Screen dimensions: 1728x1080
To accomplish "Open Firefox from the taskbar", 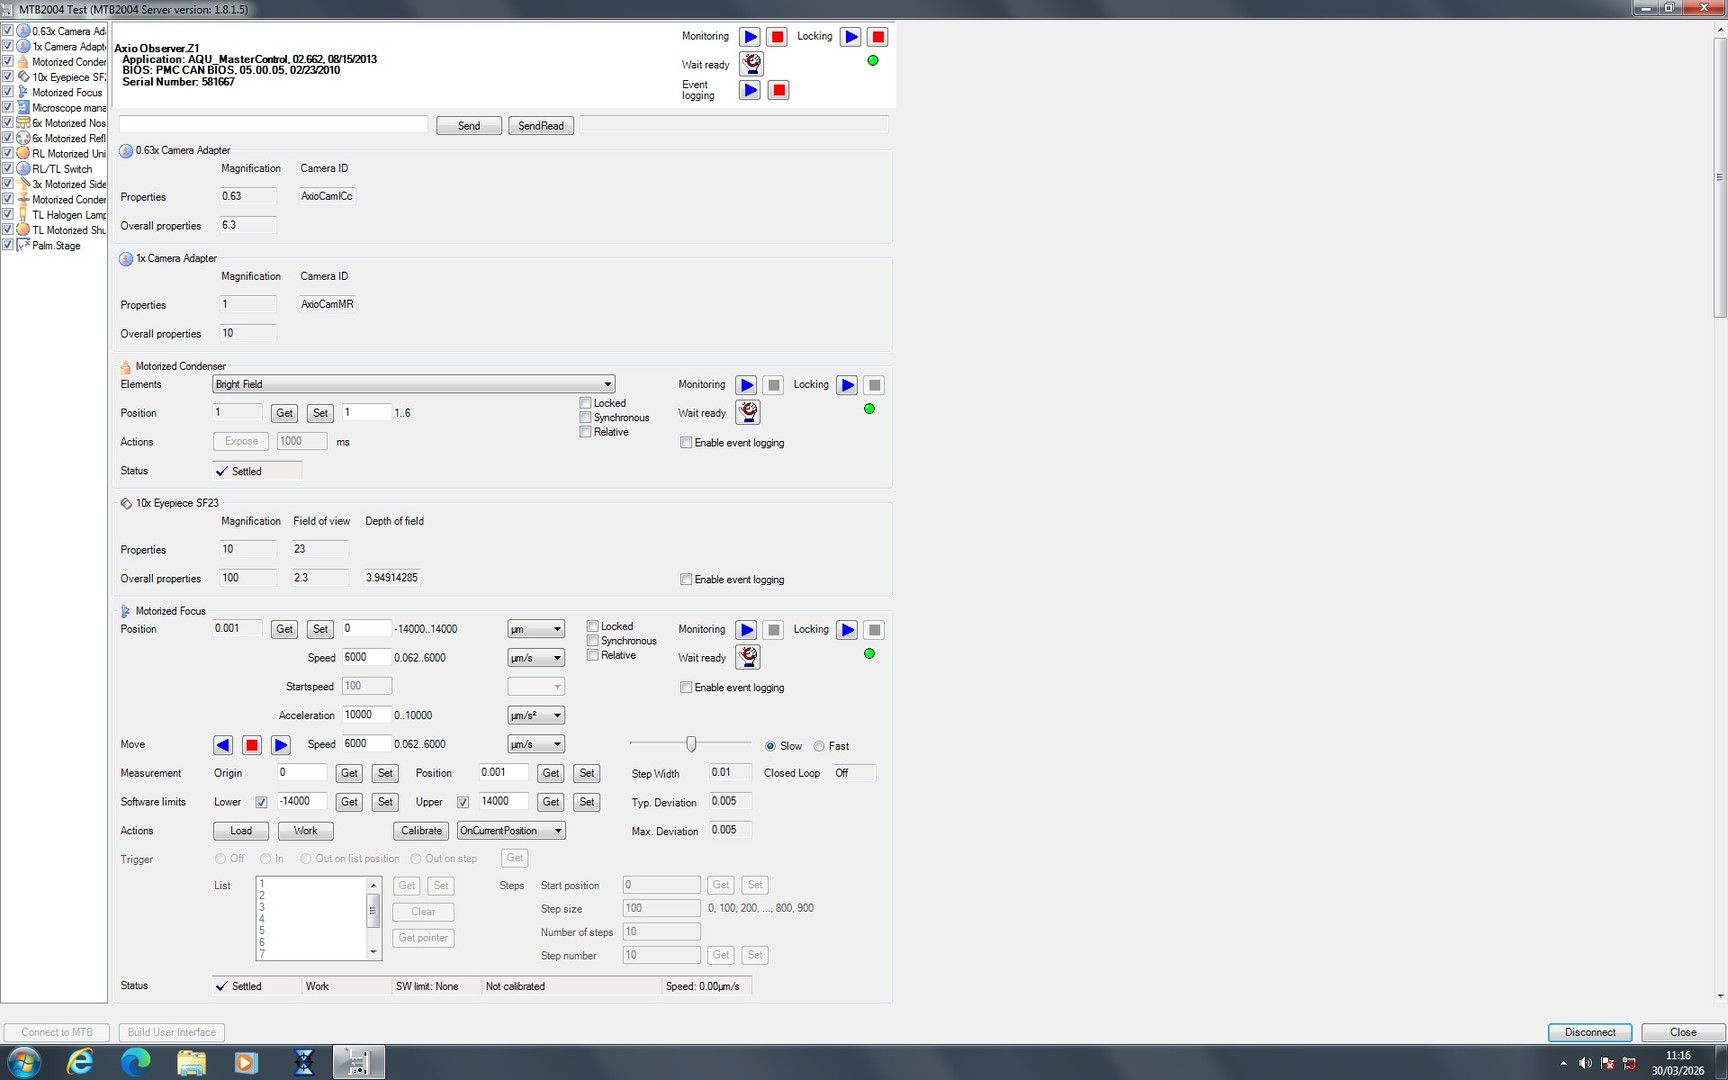I will click(x=81, y=1062).
